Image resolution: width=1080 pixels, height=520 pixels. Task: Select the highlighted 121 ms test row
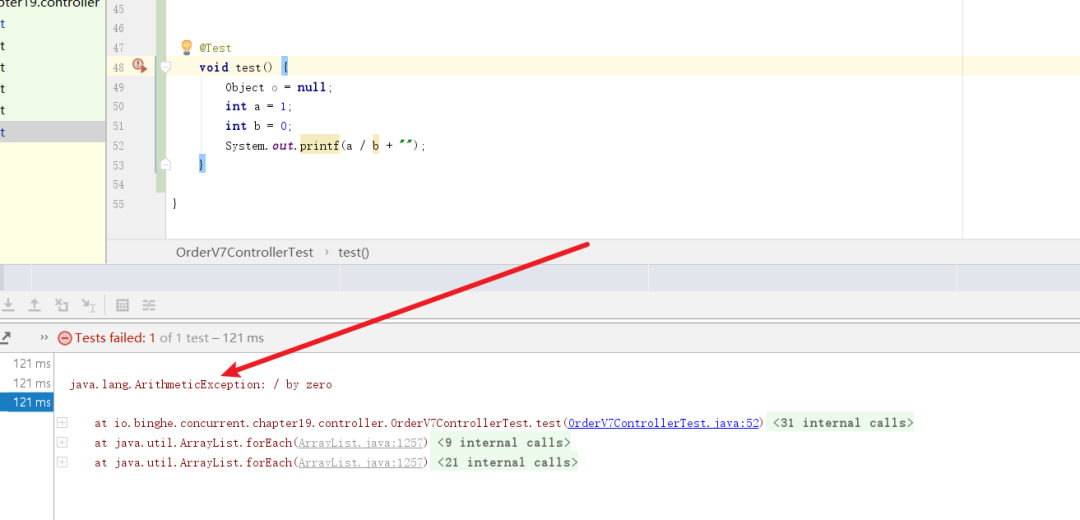(27, 402)
